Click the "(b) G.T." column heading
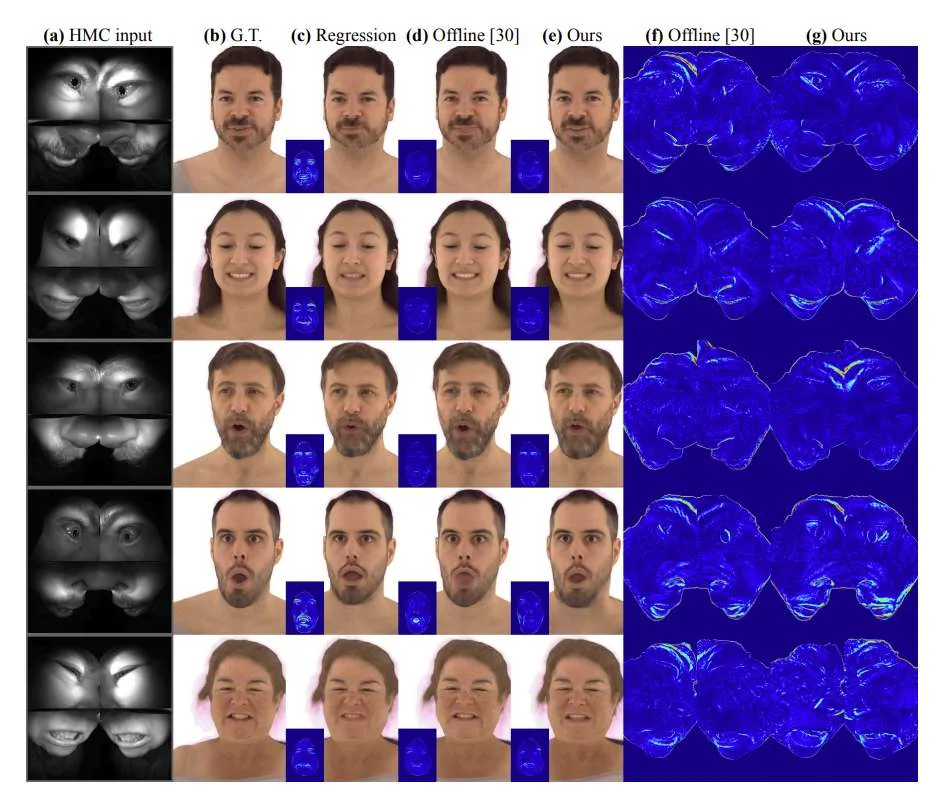The image size is (946, 789). pos(233,36)
